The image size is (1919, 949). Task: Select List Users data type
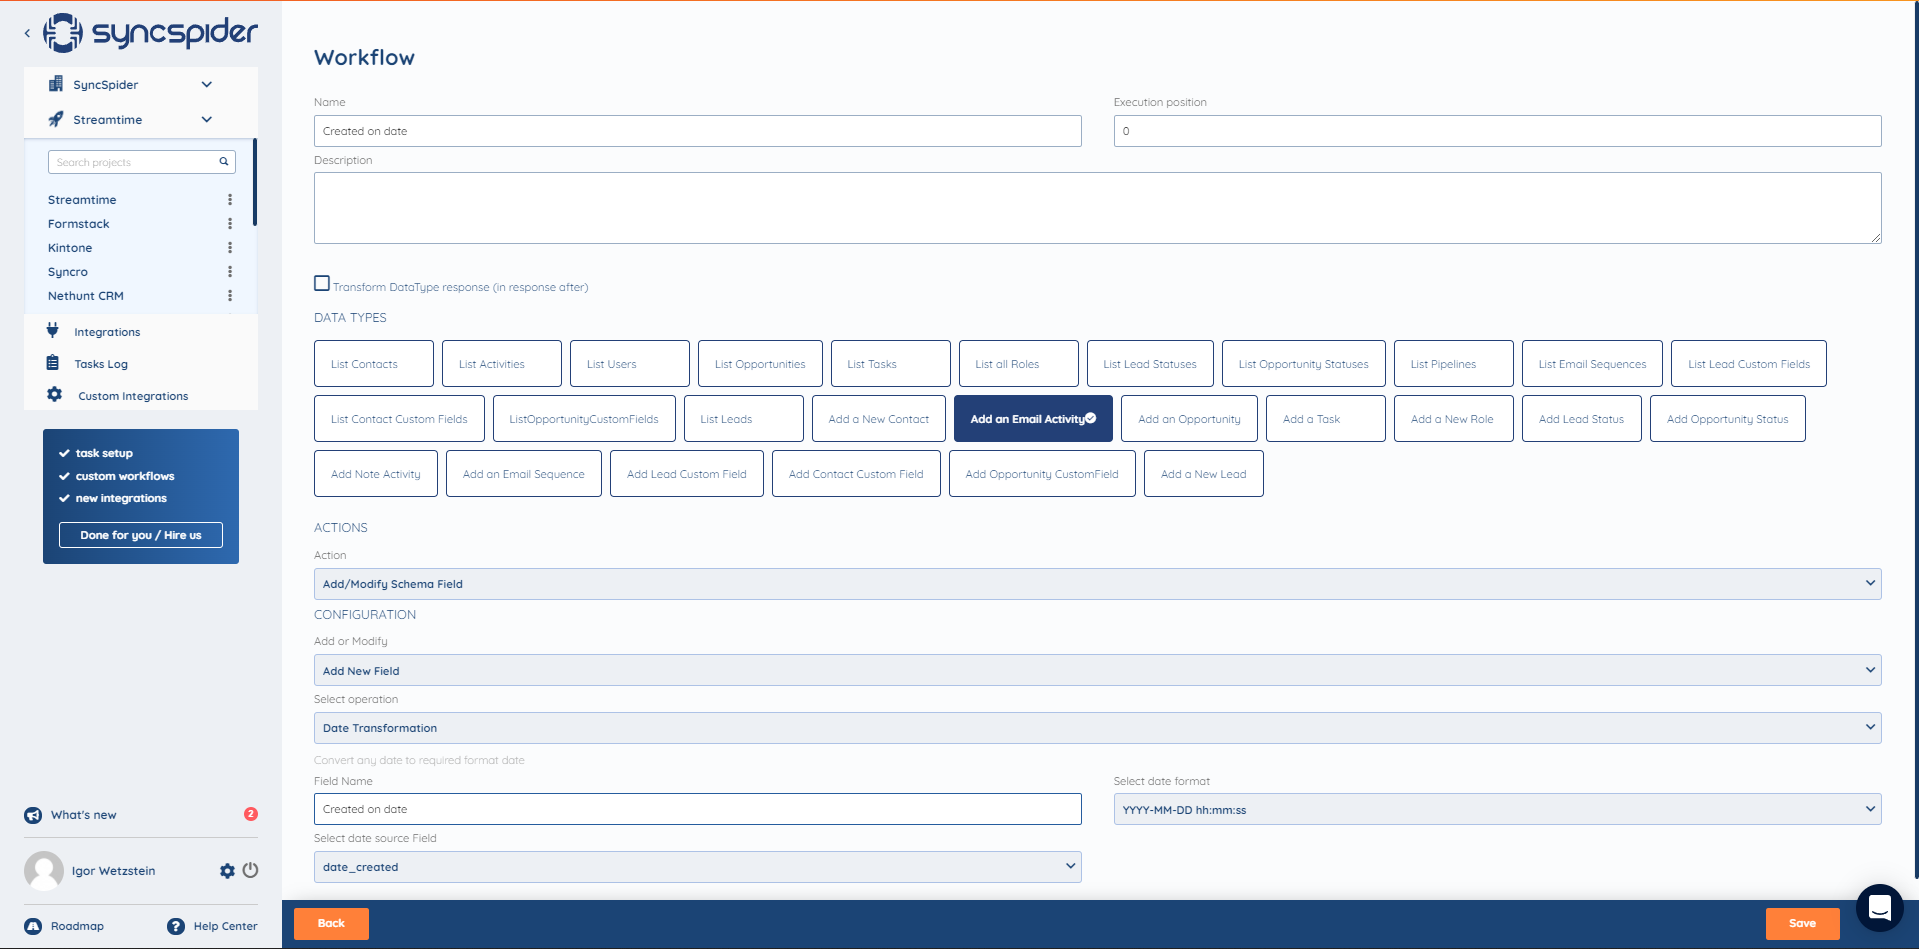click(x=630, y=364)
